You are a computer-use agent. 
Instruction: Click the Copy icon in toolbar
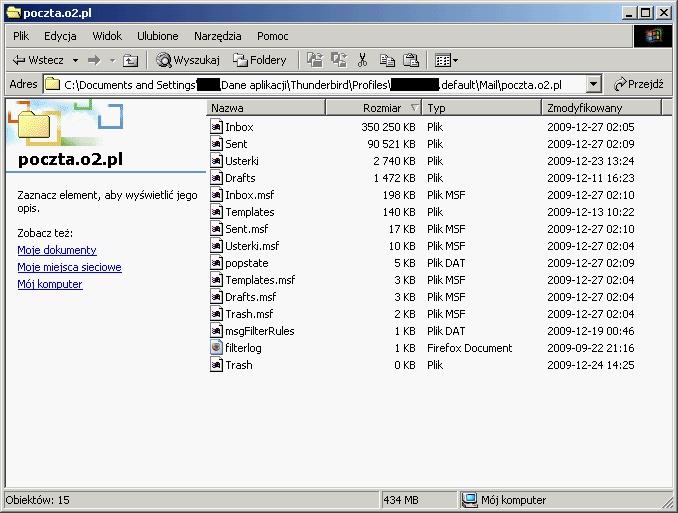(387, 60)
